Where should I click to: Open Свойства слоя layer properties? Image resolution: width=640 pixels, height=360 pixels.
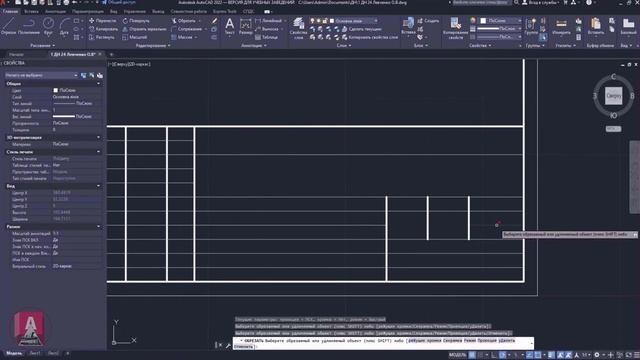point(298,28)
